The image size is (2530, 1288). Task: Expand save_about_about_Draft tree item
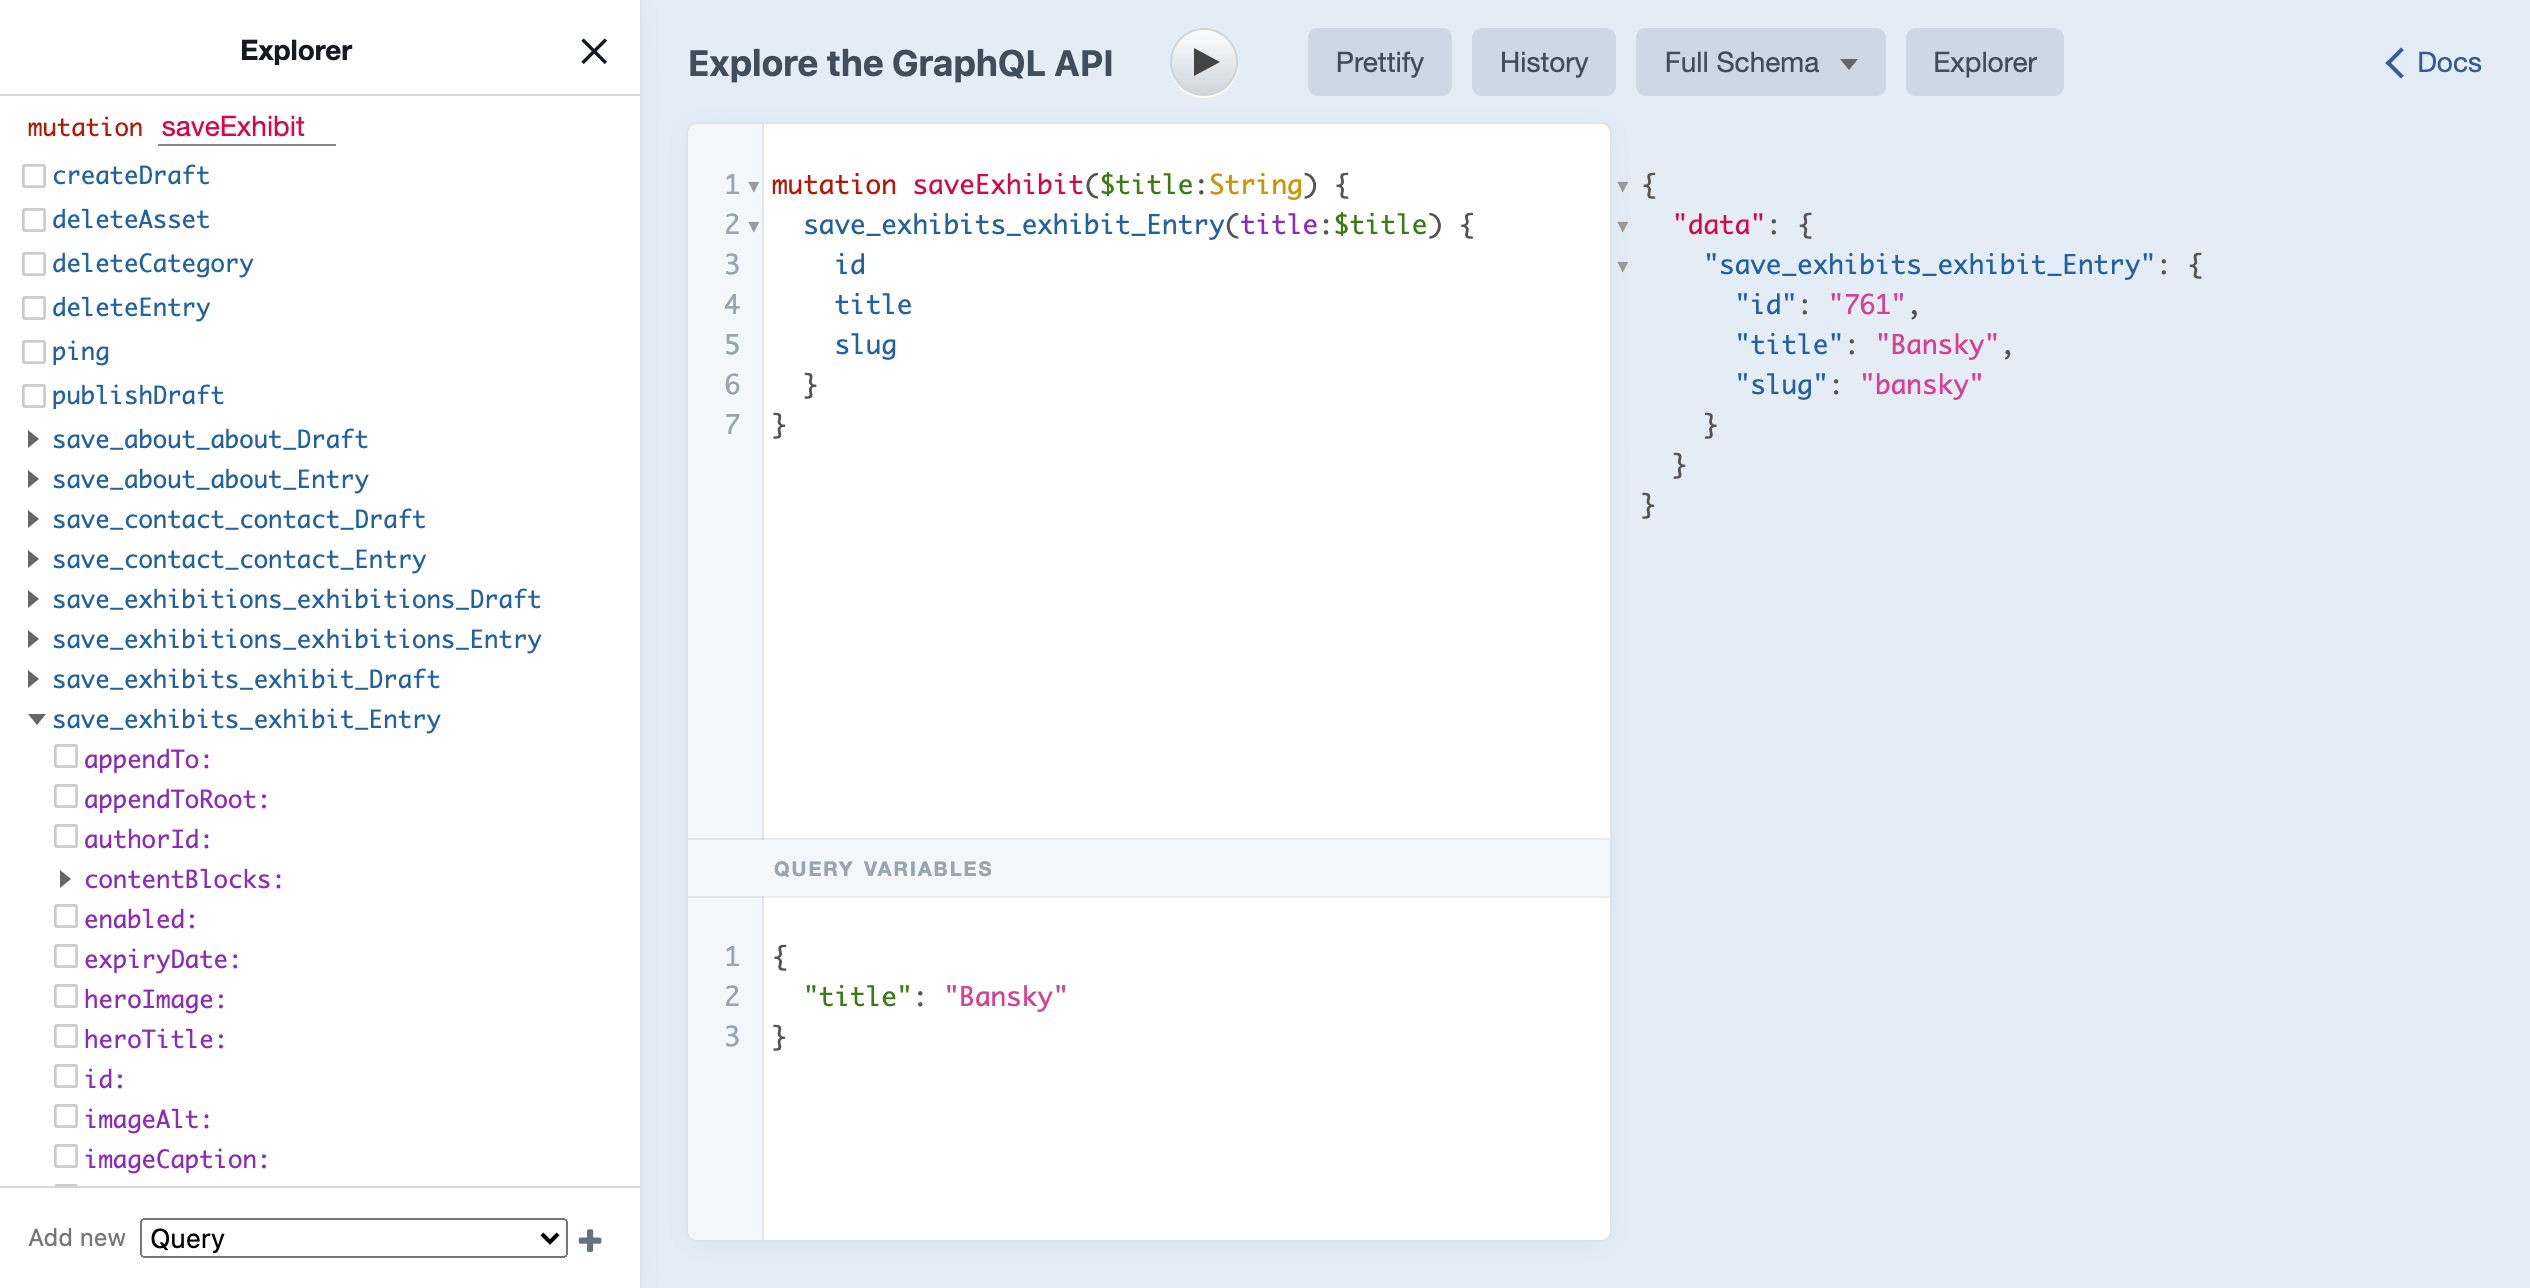tap(33, 439)
